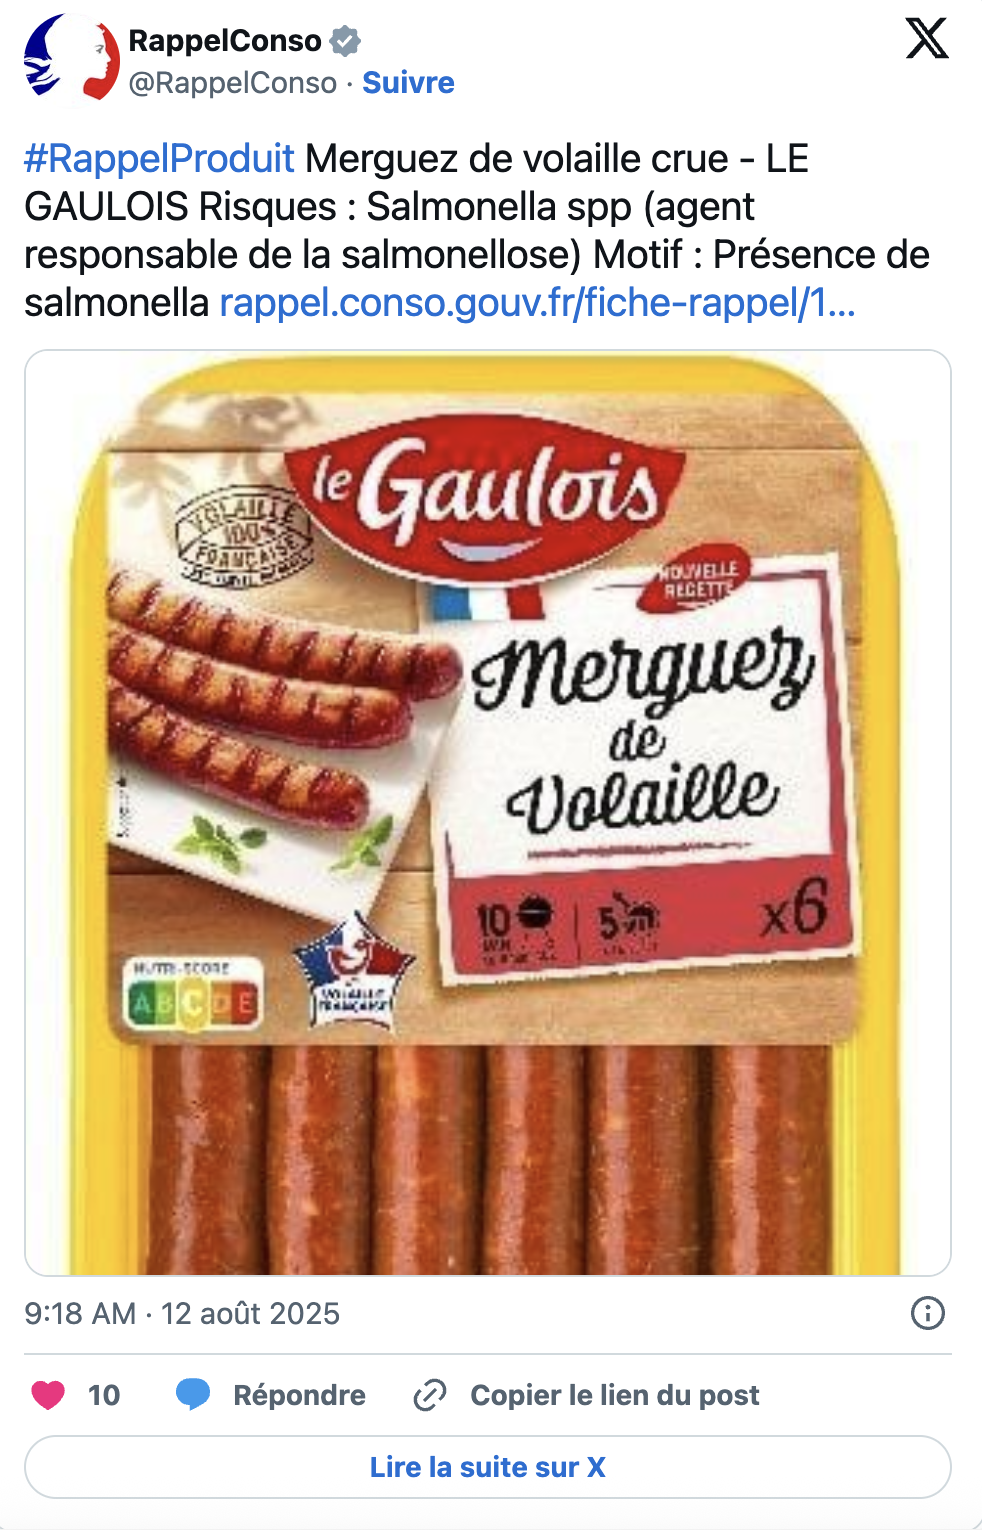Click the tweet text about Salmonella
982x1530 pixels.
pos(477,230)
